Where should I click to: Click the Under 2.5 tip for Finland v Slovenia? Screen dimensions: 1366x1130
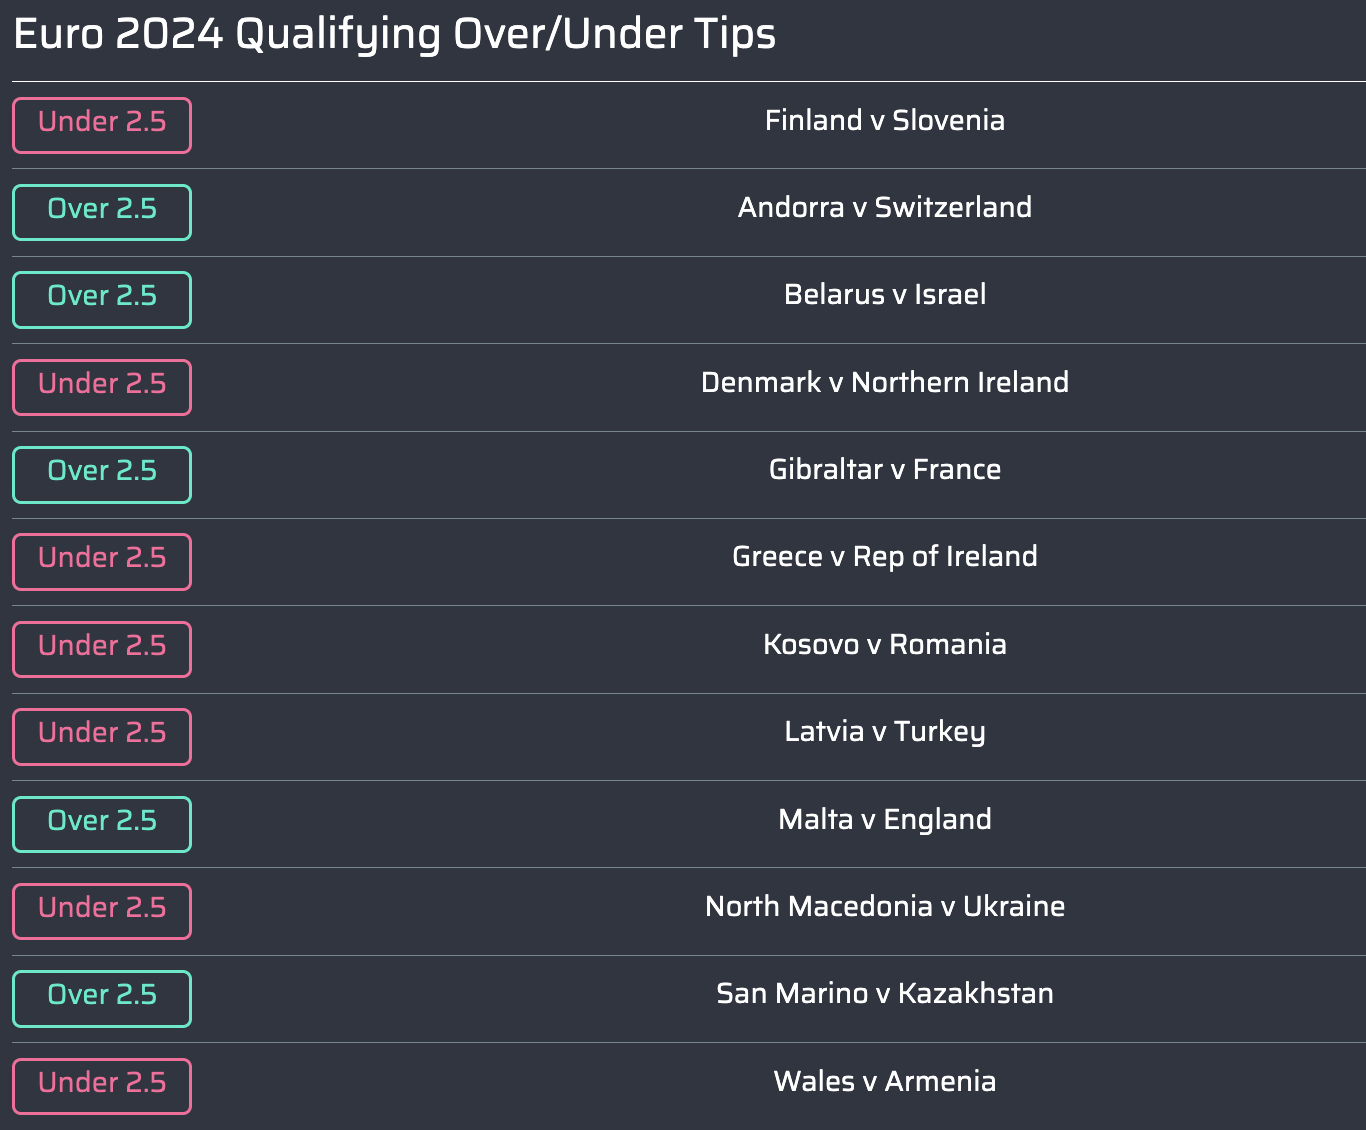tap(102, 125)
